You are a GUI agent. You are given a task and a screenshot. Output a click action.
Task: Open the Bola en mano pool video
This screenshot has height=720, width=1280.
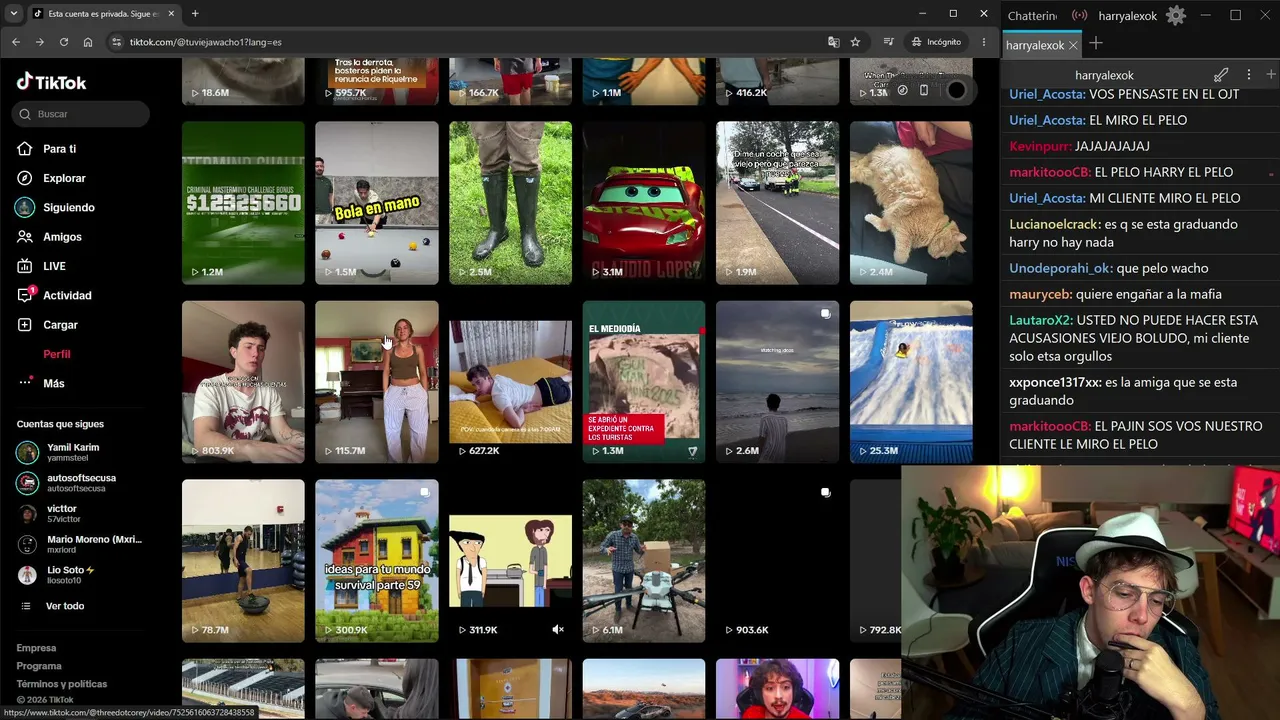click(377, 203)
